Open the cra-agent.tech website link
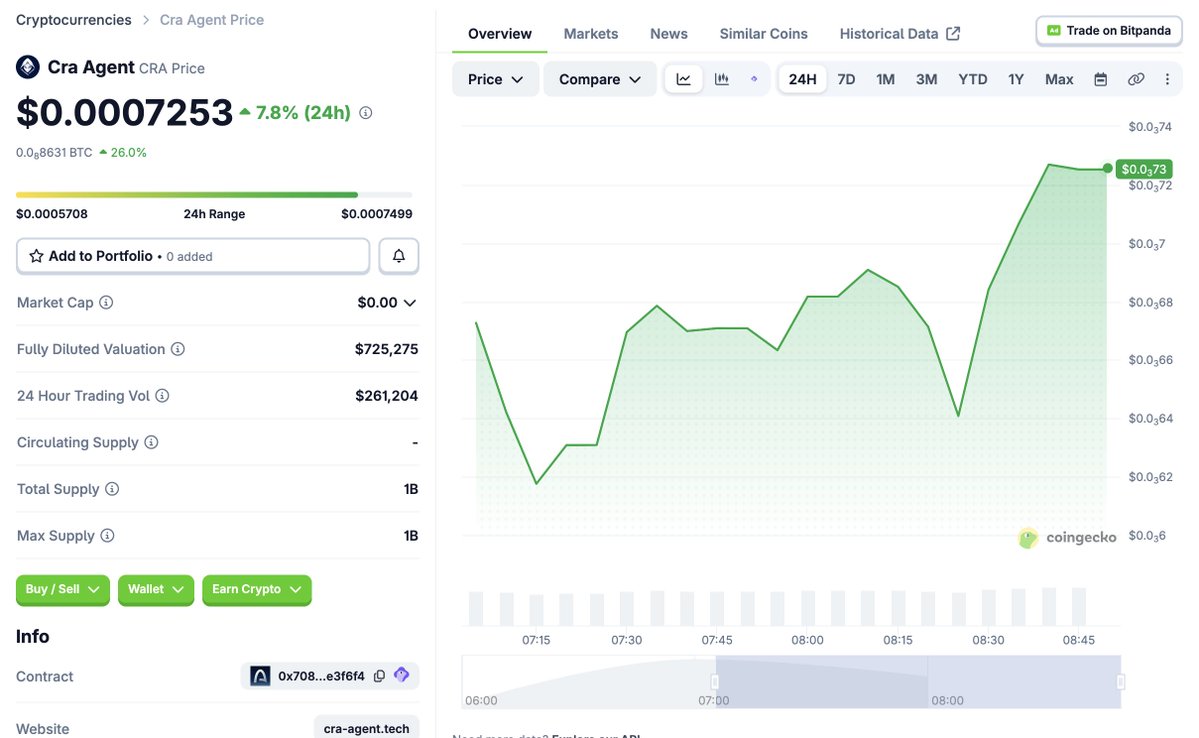This screenshot has height=738, width=1199. coord(366,728)
